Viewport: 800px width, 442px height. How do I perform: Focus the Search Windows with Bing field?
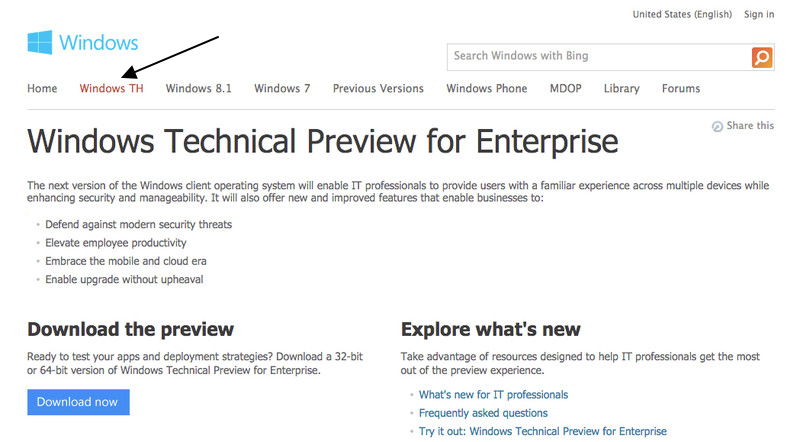click(599, 57)
